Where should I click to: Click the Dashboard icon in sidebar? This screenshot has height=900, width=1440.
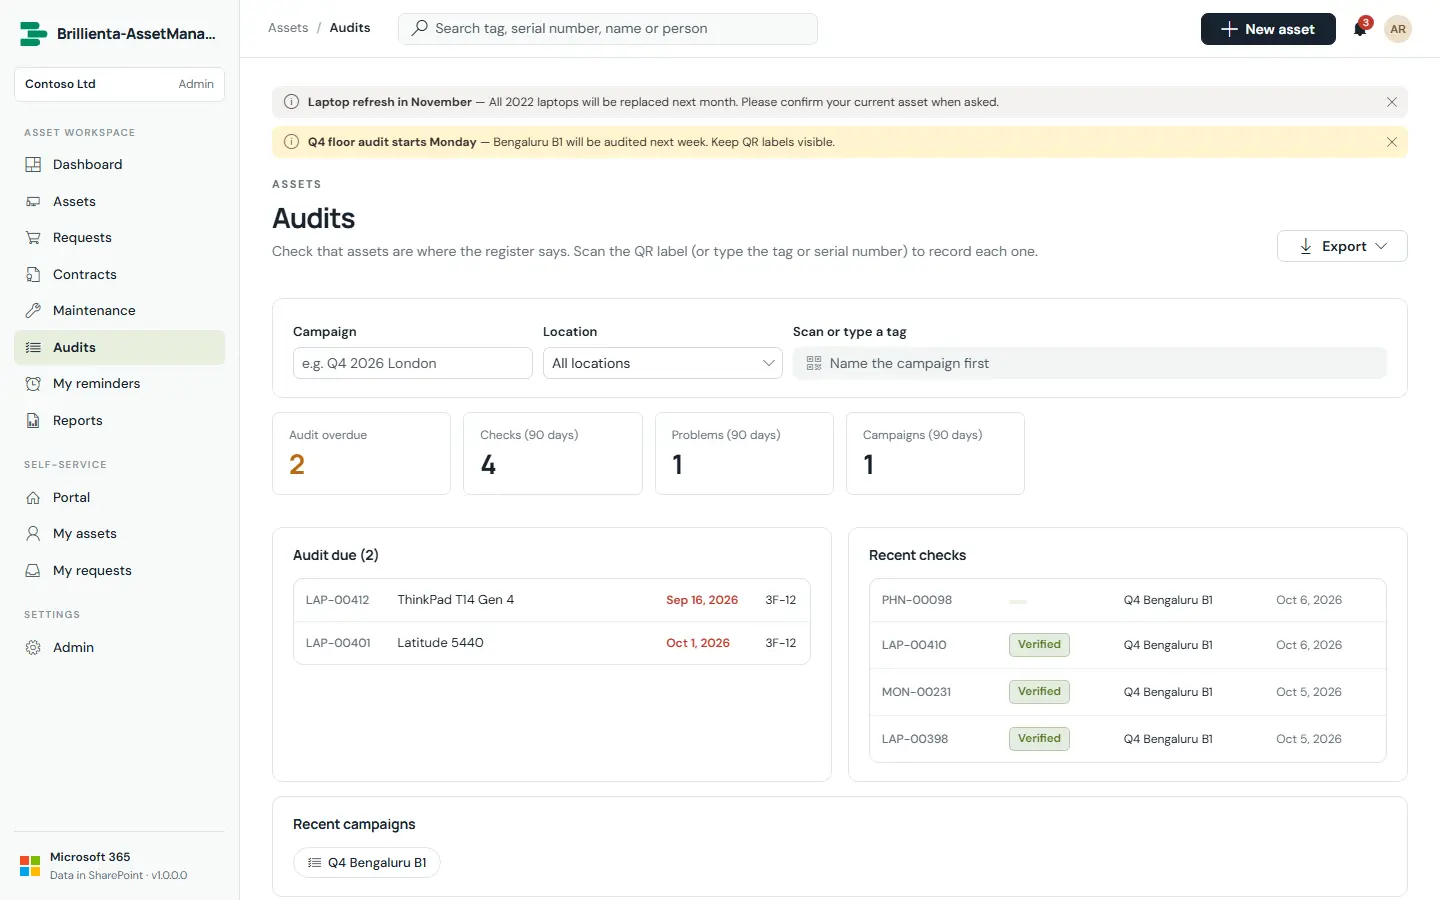tap(33, 164)
